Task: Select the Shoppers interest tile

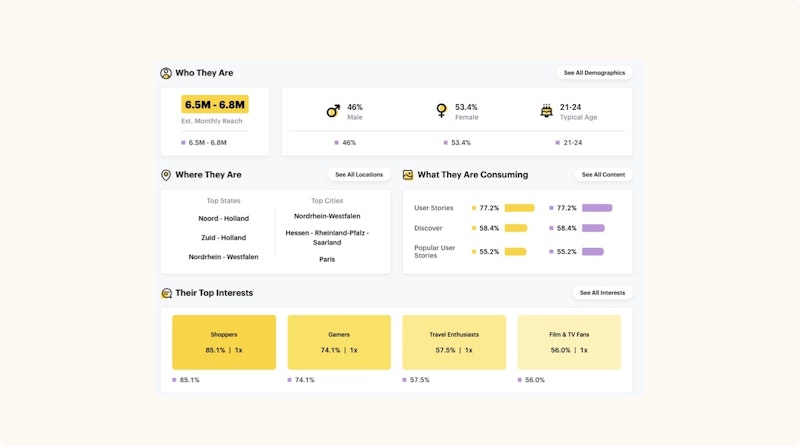Action: click(x=224, y=342)
